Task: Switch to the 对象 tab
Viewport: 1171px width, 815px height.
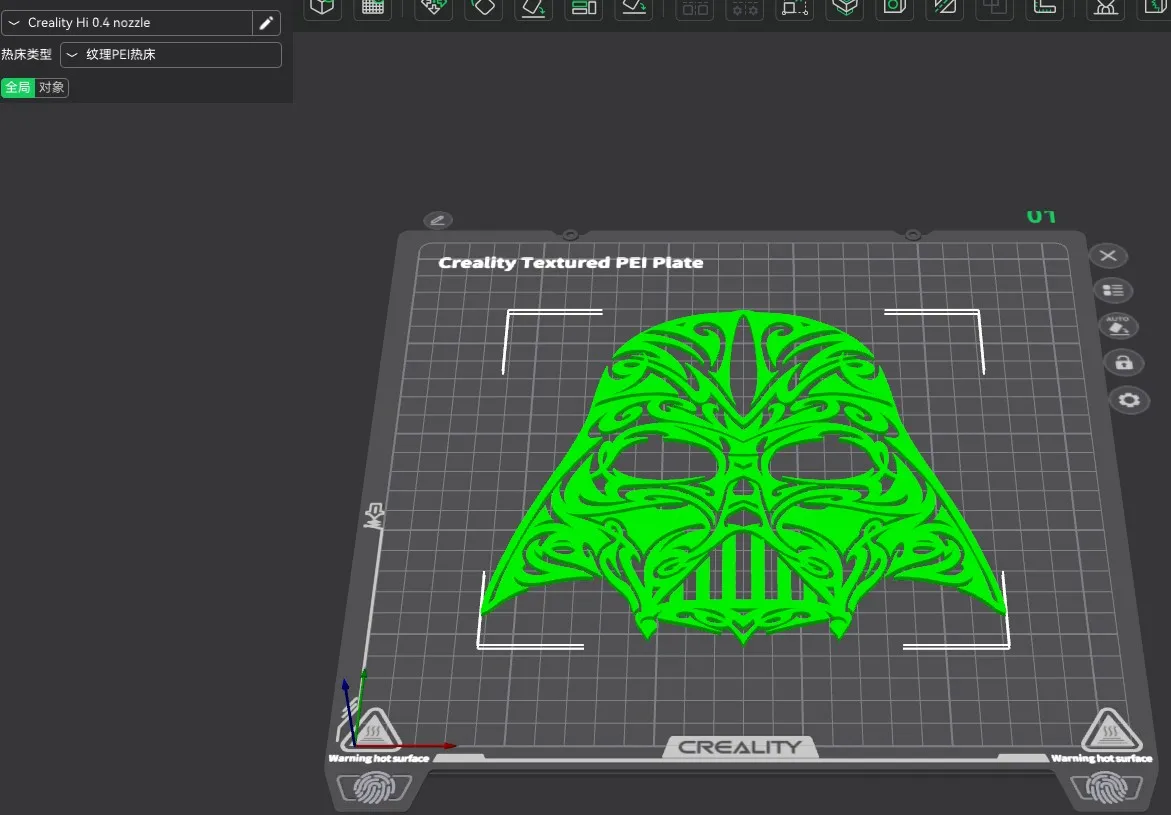Action: tap(52, 87)
